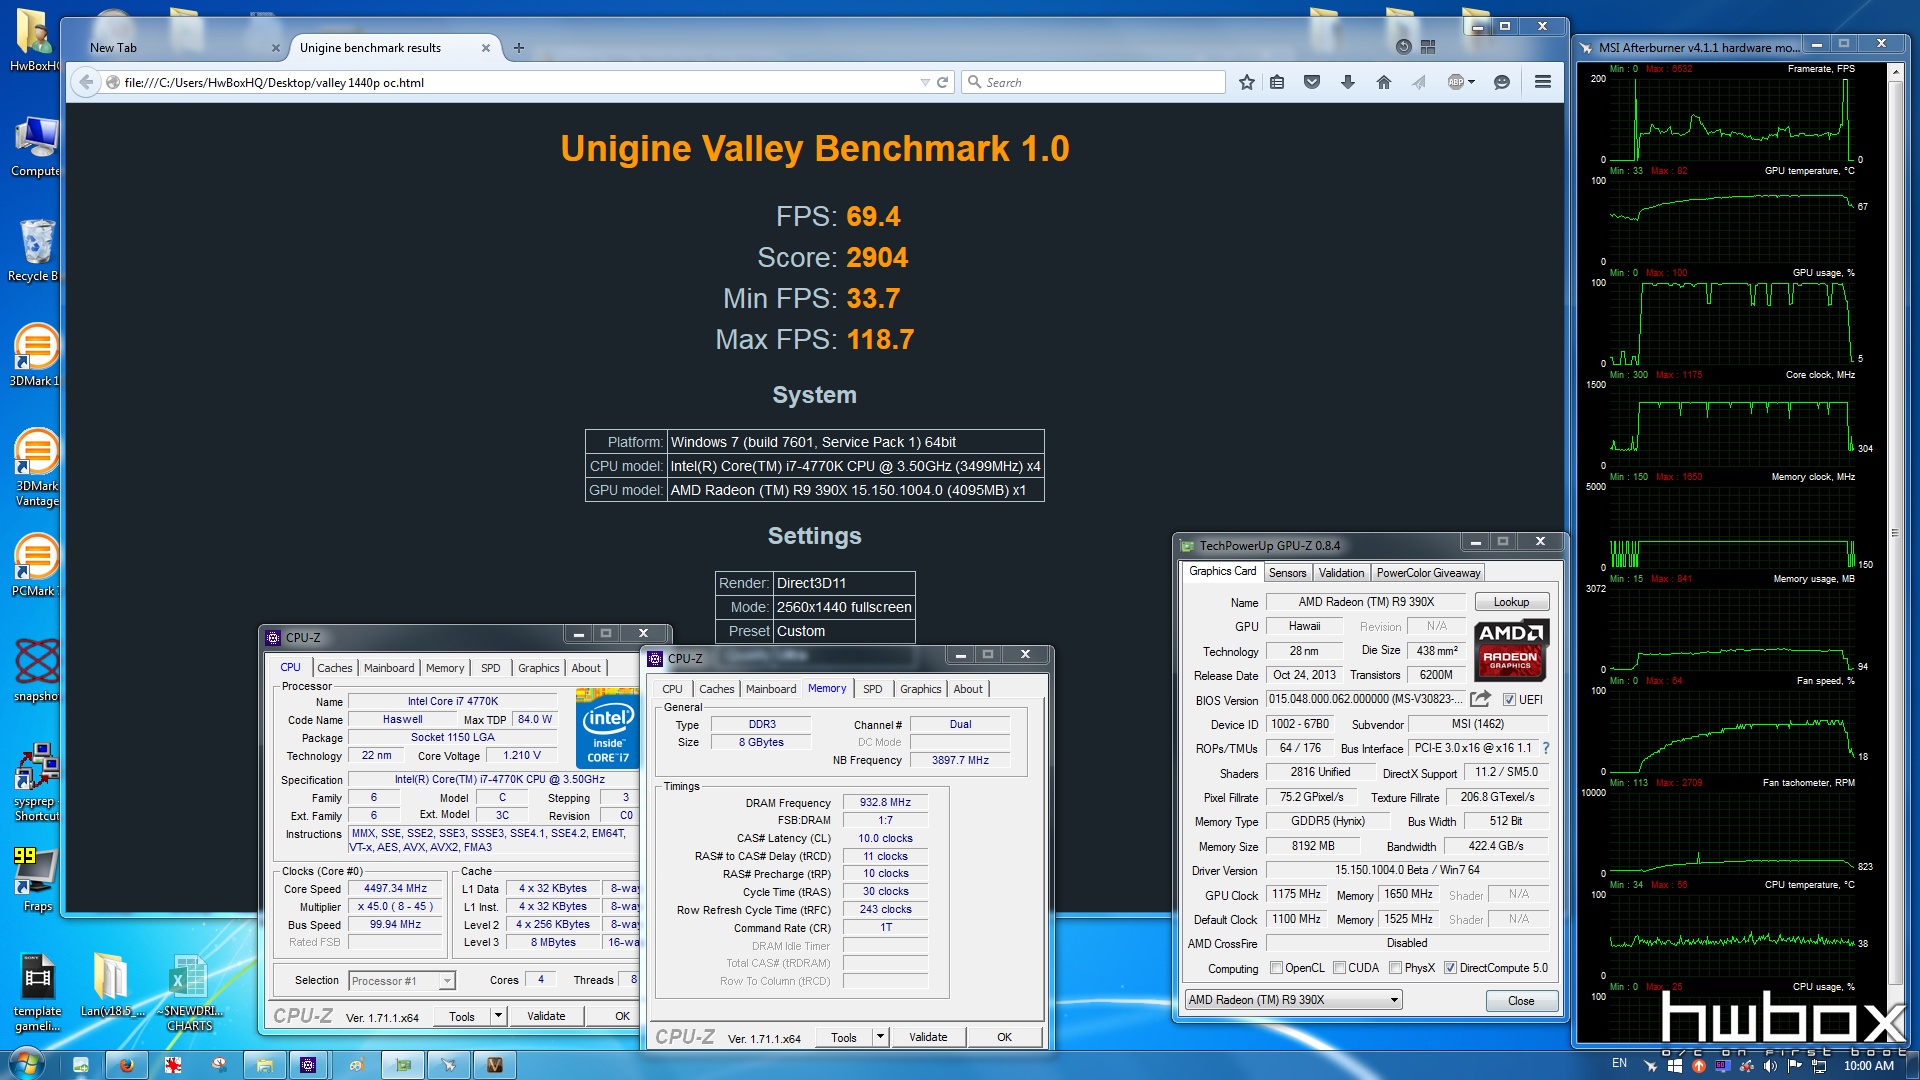This screenshot has height=1080, width=1920.
Task: Toggle the UEFI checkbox in GPU-Z
Action: pos(1509,700)
